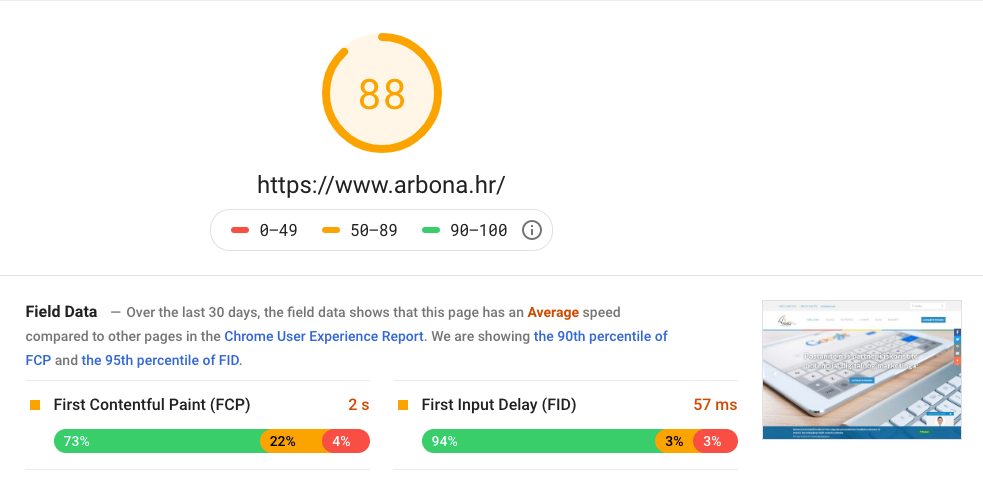Viewport: 983px width, 483px height.
Task: Click orange square icon next to FCP
Action: (35, 405)
